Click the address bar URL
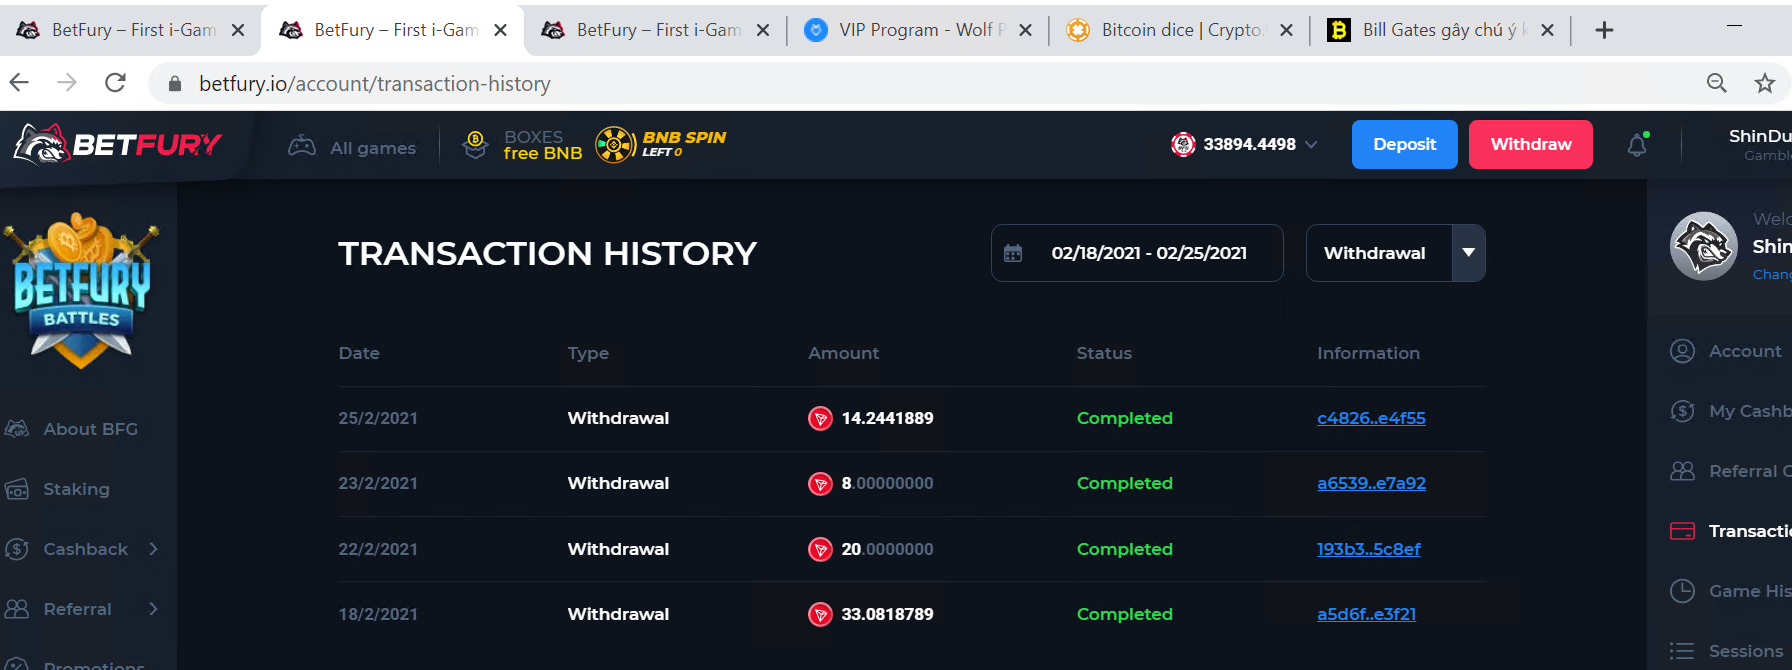Screen dimensions: 1792x670 [x=374, y=84]
